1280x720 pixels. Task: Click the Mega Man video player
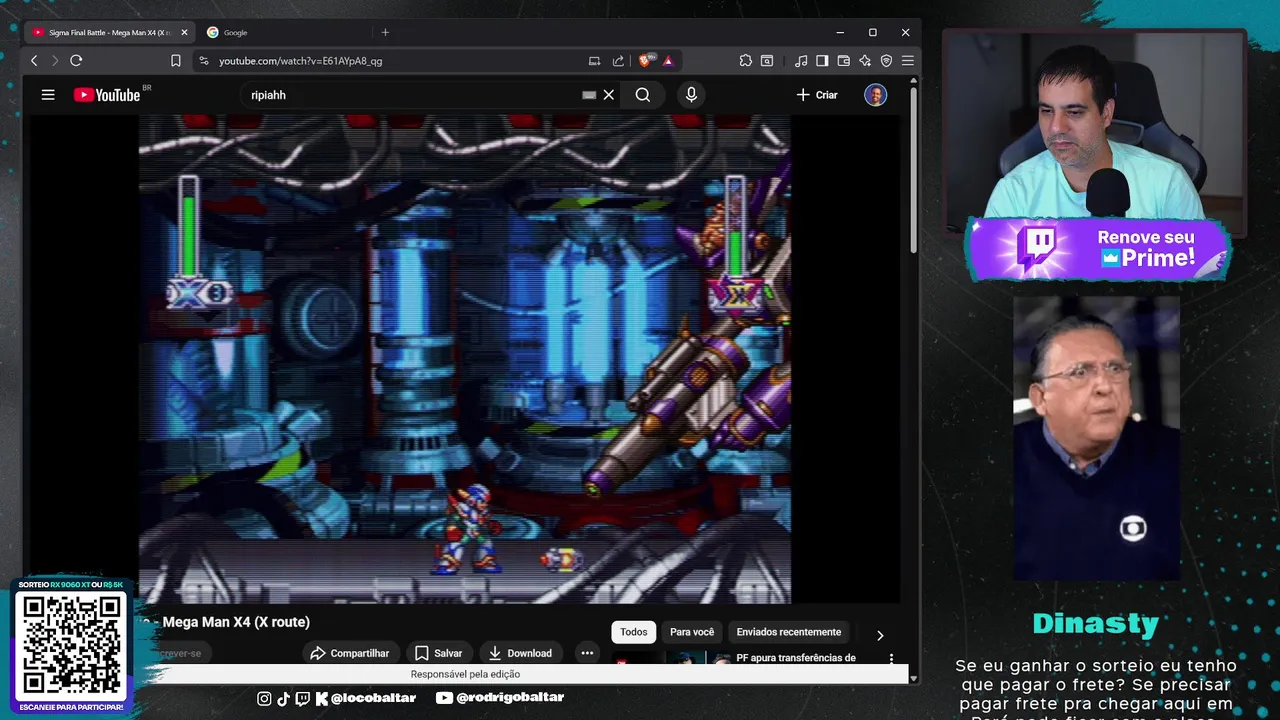465,359
